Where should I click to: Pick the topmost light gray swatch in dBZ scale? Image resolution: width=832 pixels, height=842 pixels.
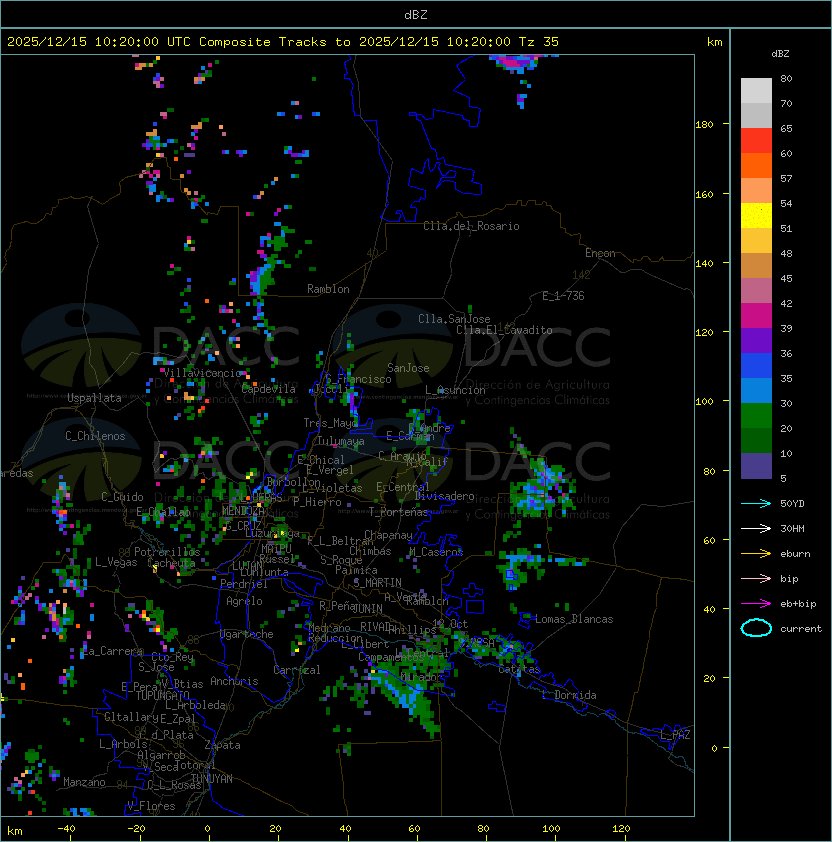(756, 91)
